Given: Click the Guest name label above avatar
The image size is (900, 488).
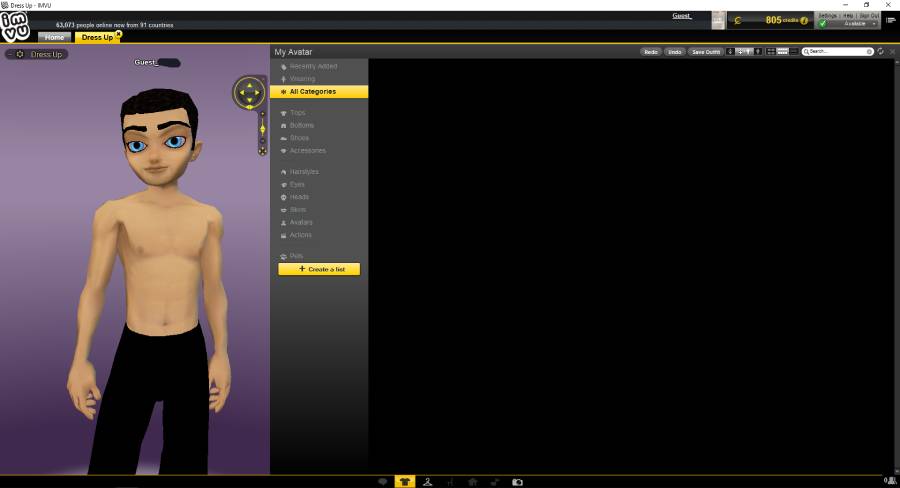Looking at the screenshot, I should pyautogui.click(x=146, y=62).
